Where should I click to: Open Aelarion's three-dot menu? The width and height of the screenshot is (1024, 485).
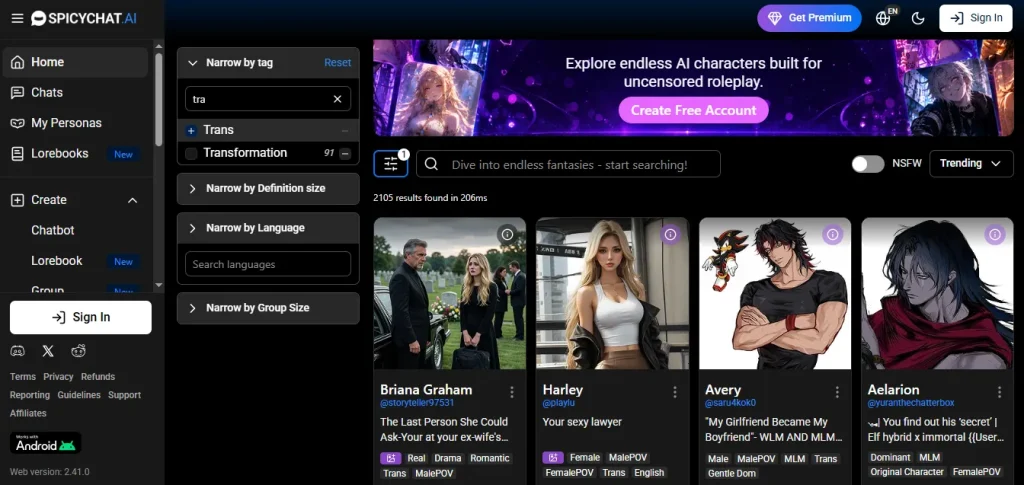coord(999,392)
